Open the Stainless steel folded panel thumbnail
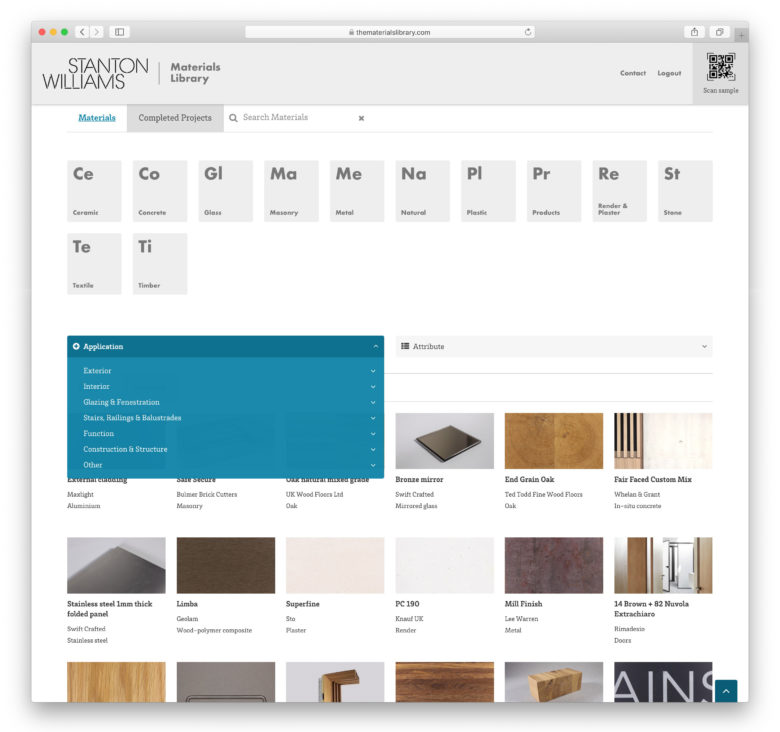 116,565
